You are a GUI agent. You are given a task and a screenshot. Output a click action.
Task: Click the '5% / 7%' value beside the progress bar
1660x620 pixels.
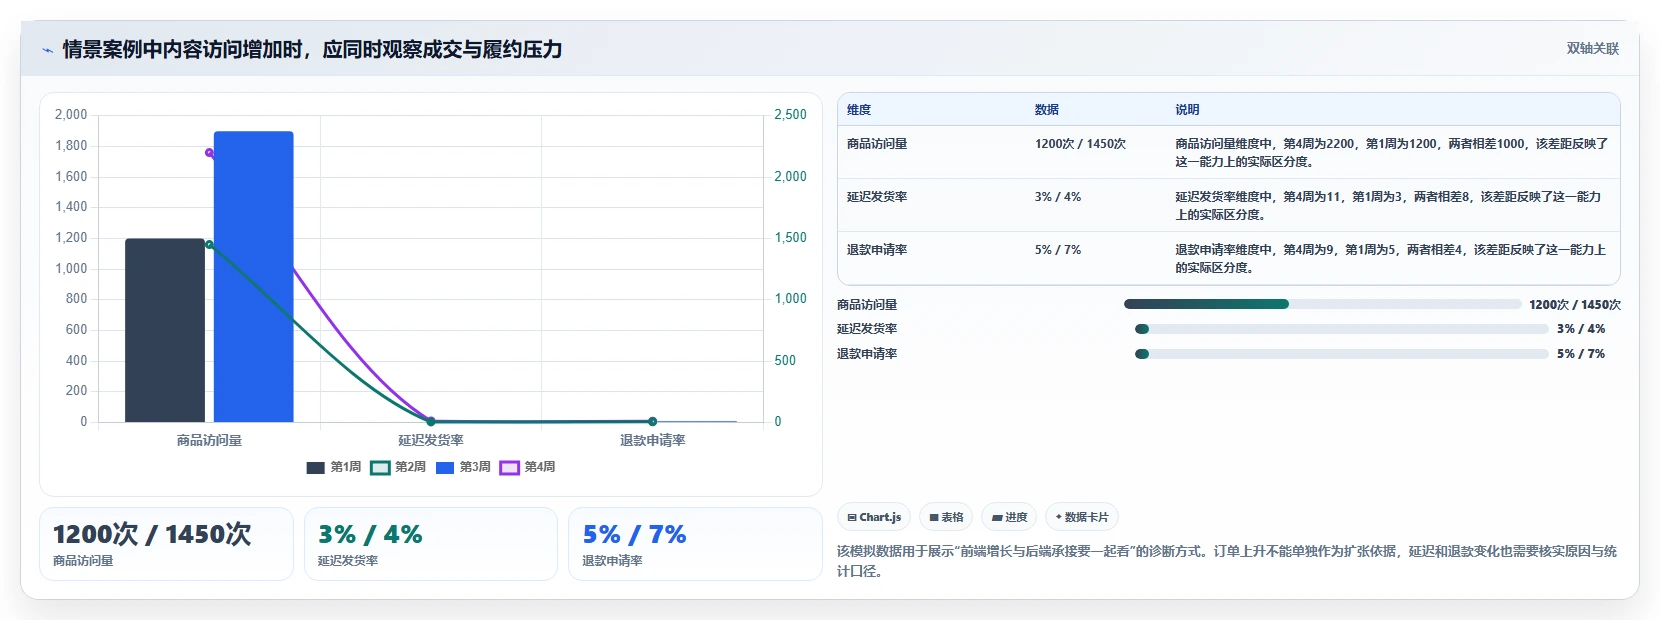pos(1581,354)
